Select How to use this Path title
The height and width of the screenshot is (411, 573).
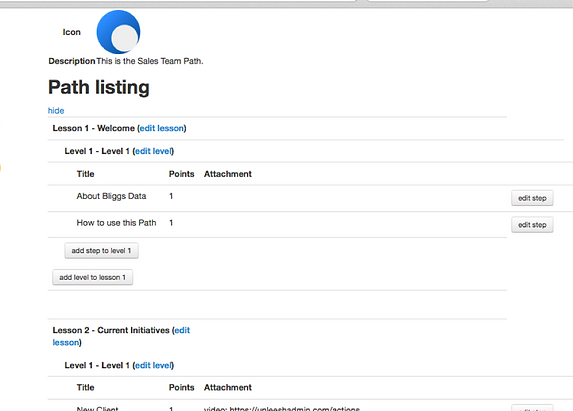pos(116,223)
